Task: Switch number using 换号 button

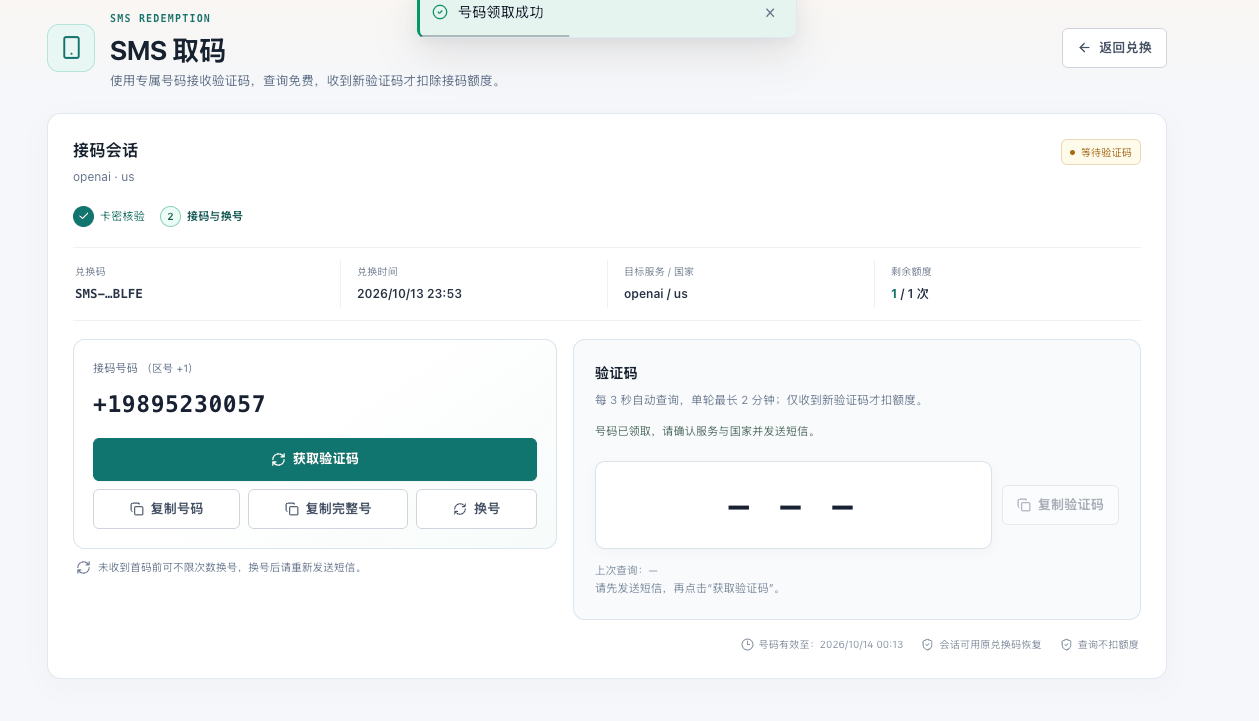Action: click(476, 509)
